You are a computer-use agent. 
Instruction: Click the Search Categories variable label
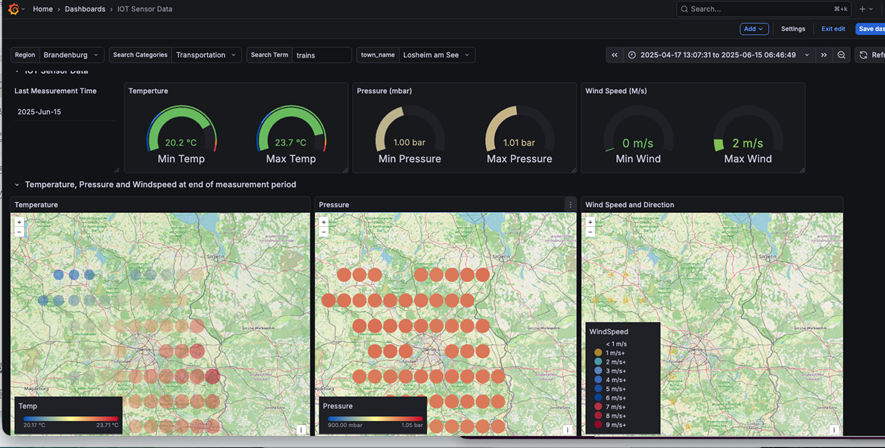[x=140, y=55]
